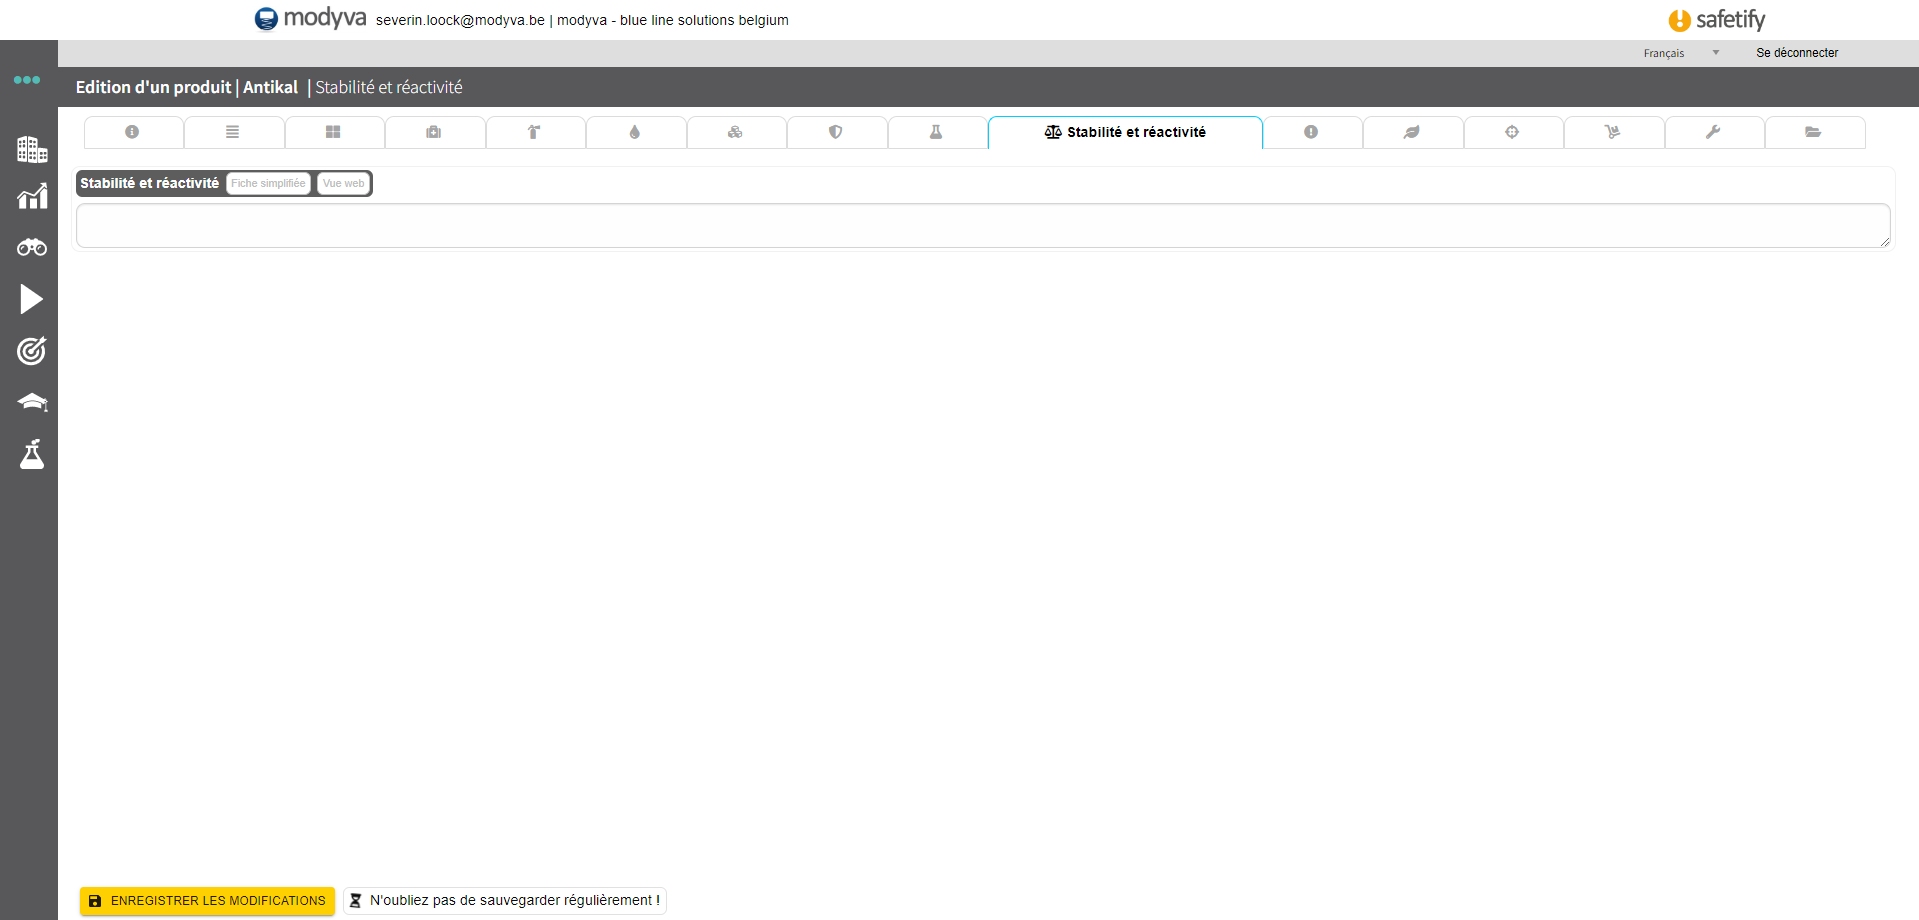Open the leaf ecology tab
The width and height of the screenshot is (1919, 920).
[x=1413, y=132]
